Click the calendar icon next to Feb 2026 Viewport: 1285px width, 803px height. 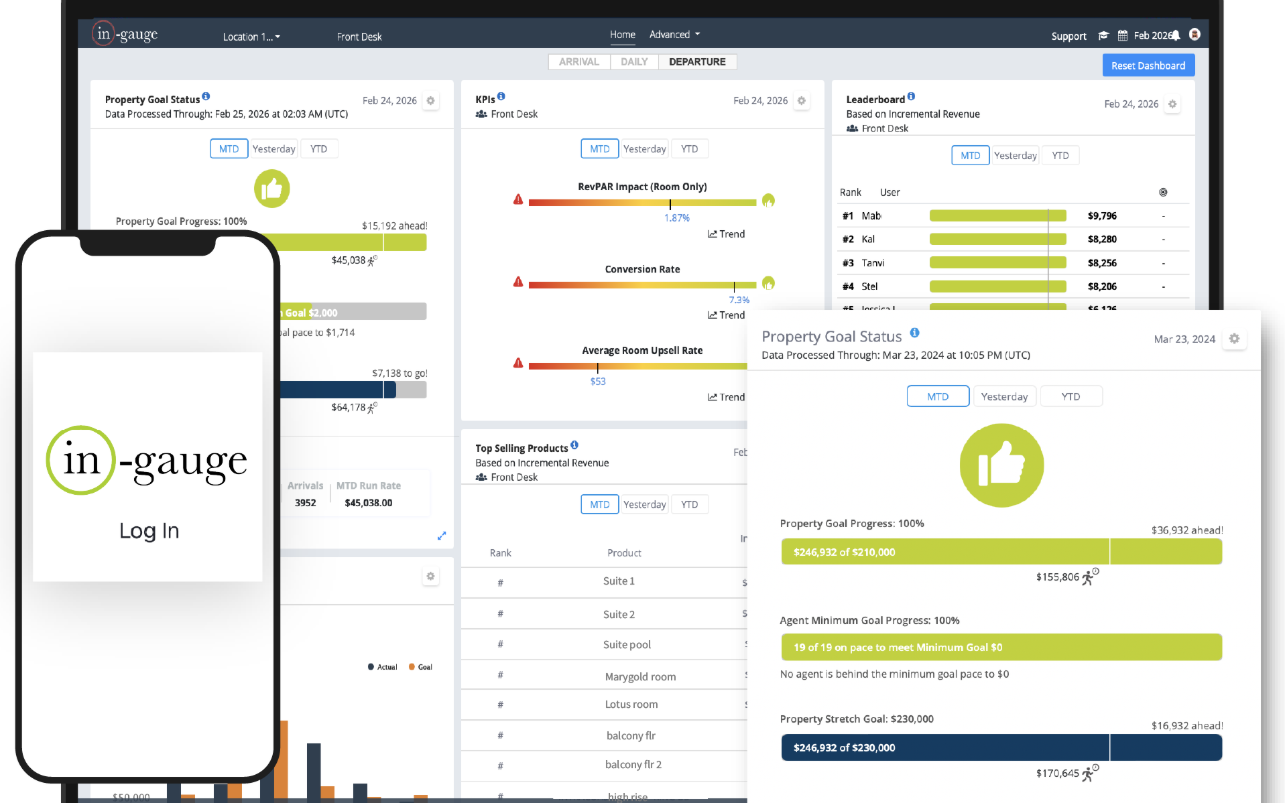[x=1123, y=36]
